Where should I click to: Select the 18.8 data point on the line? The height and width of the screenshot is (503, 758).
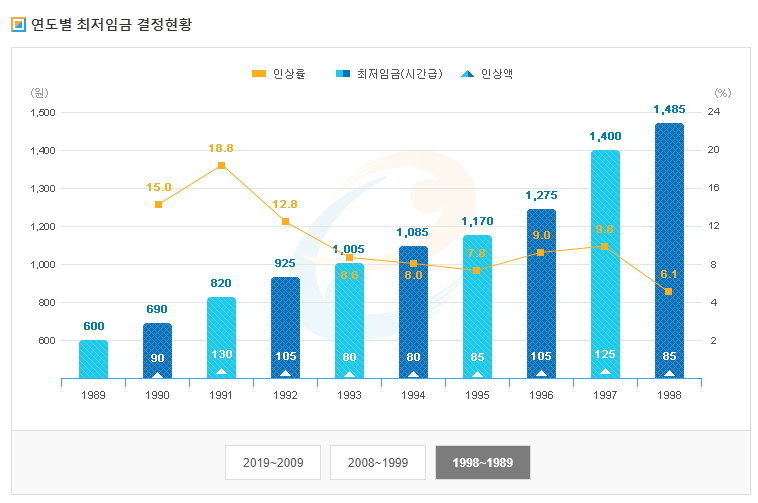(x=221, y=165)
